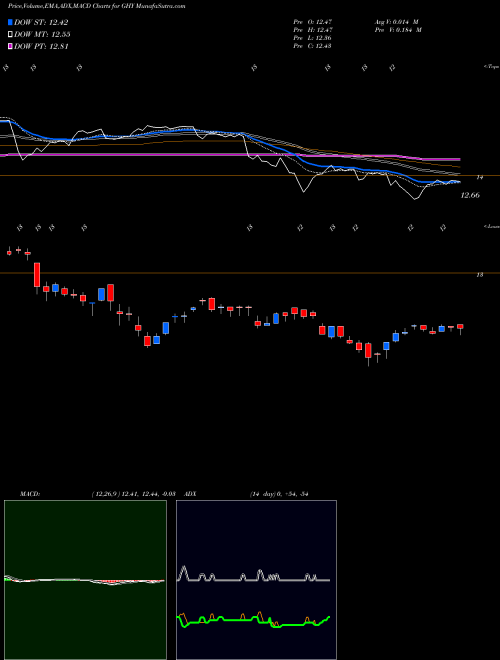Screen dimensions: 500x660
Task: Select the 'DOW ST: 12.42' legend label
Action: pyautogui.click(x=41, y=22)
